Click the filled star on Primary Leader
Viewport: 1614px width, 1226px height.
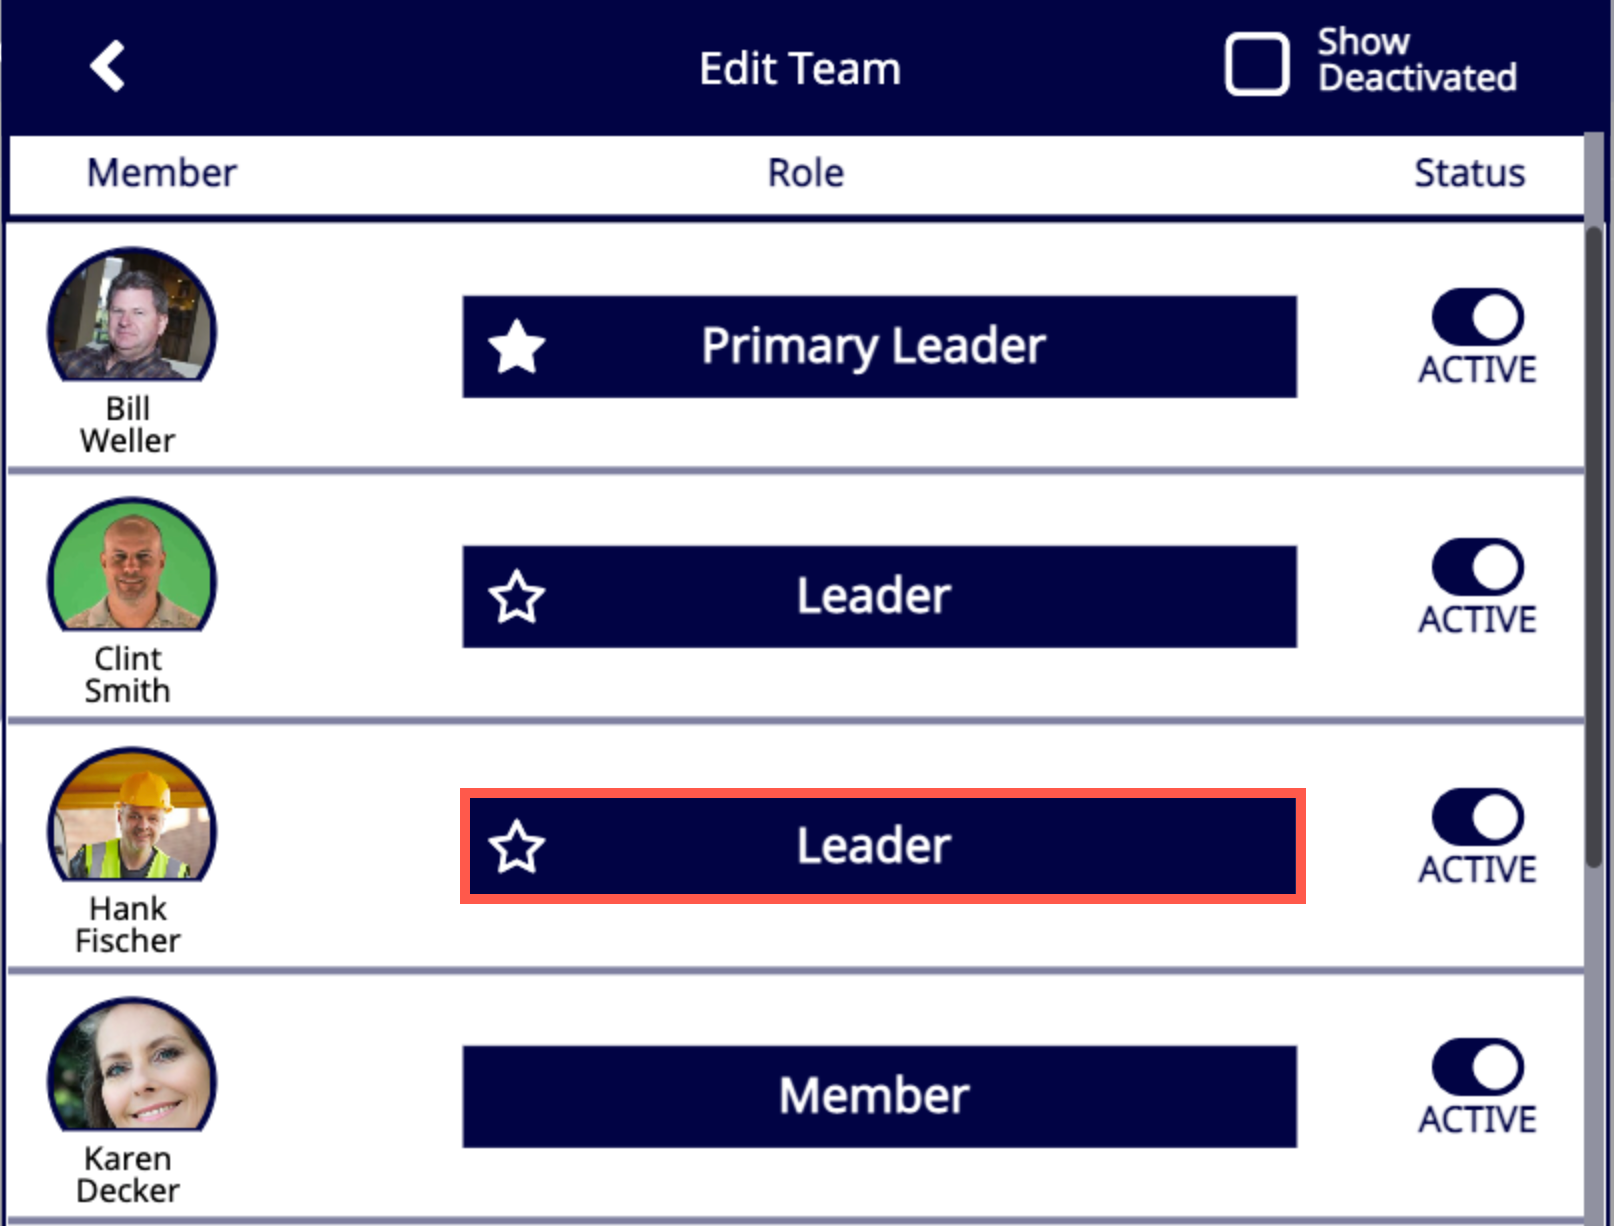(516, 347)
